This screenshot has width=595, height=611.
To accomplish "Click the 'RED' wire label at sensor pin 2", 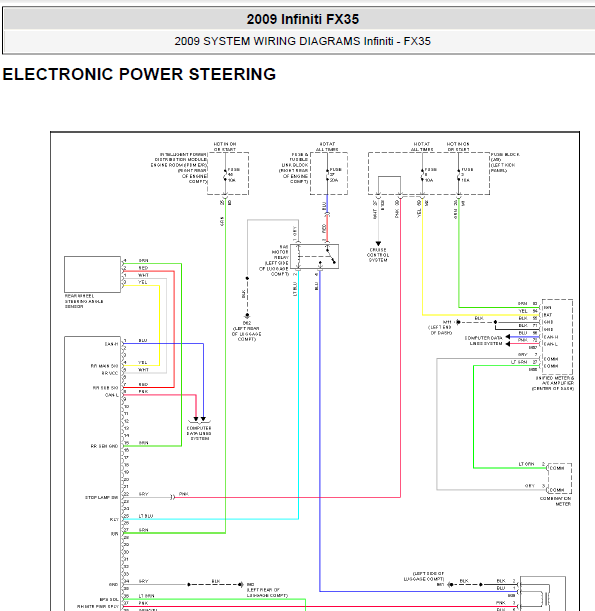I will (143, 268).
